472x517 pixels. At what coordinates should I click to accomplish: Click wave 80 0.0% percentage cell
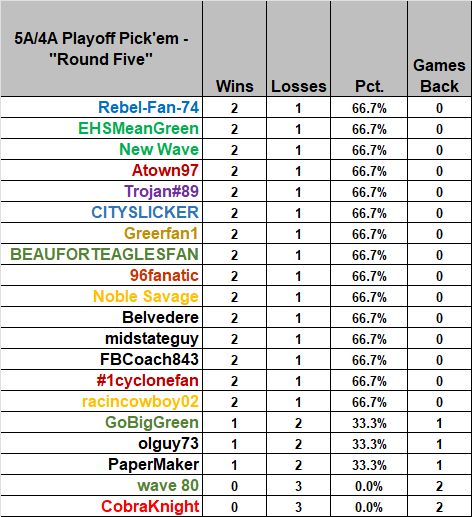point(369,485)
